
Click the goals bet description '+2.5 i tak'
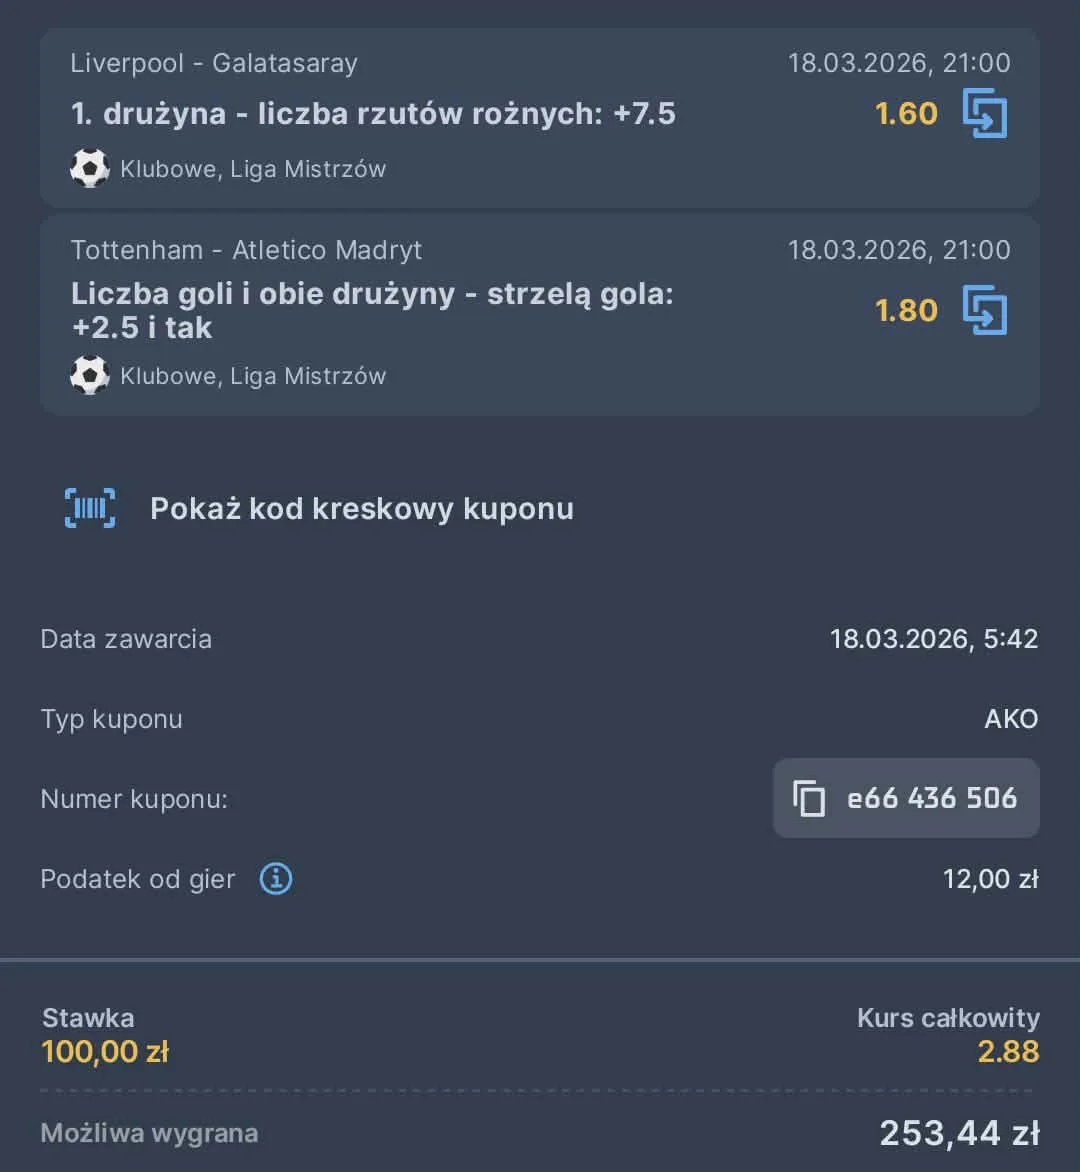tap(141, 327)
